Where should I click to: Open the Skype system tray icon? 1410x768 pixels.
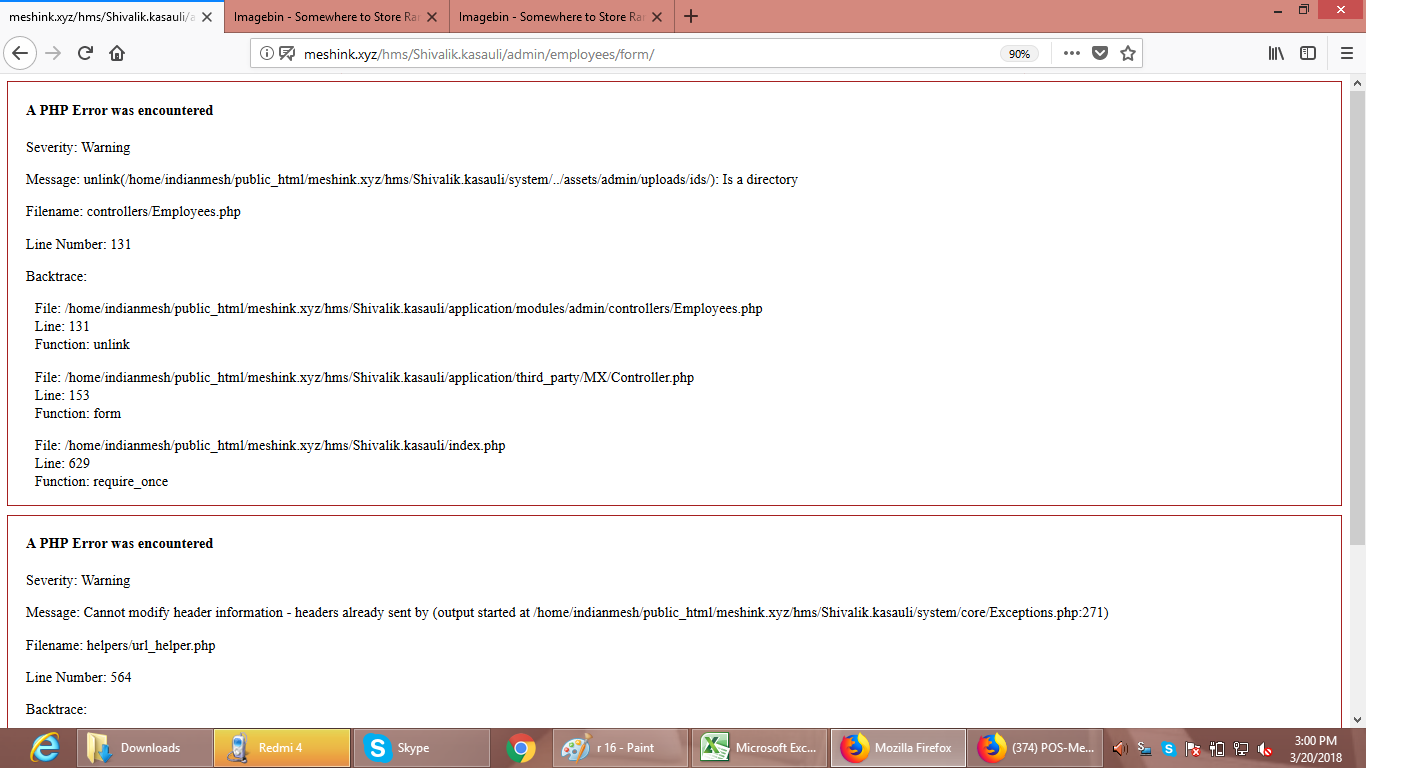click(1168, 748)
